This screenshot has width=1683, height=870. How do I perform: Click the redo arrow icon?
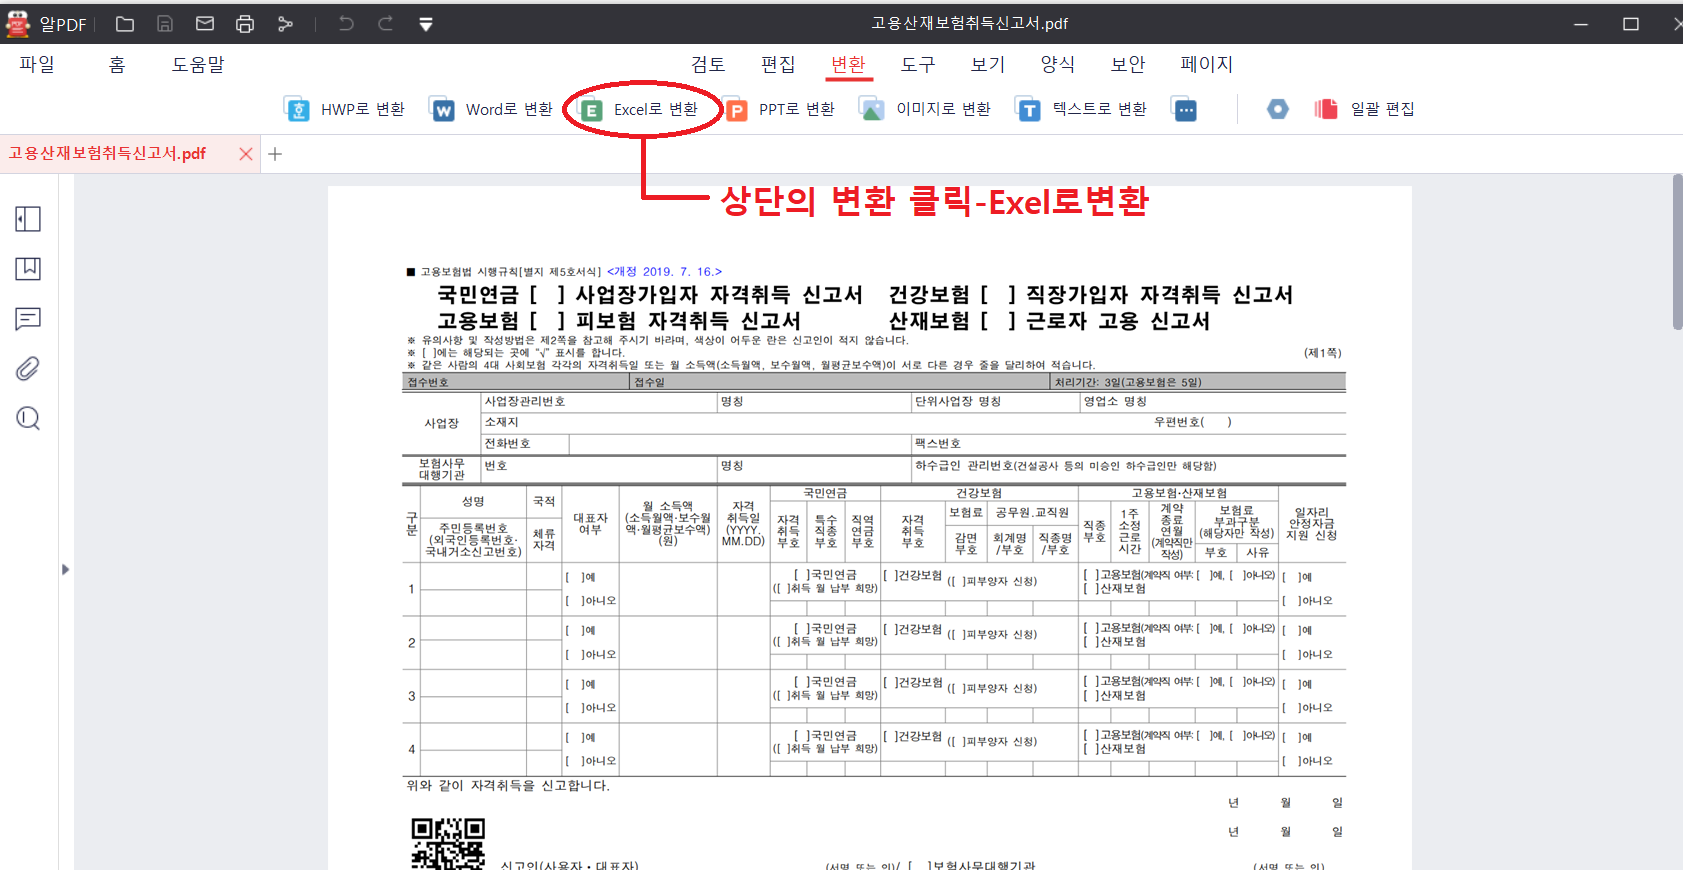[386, 23]
